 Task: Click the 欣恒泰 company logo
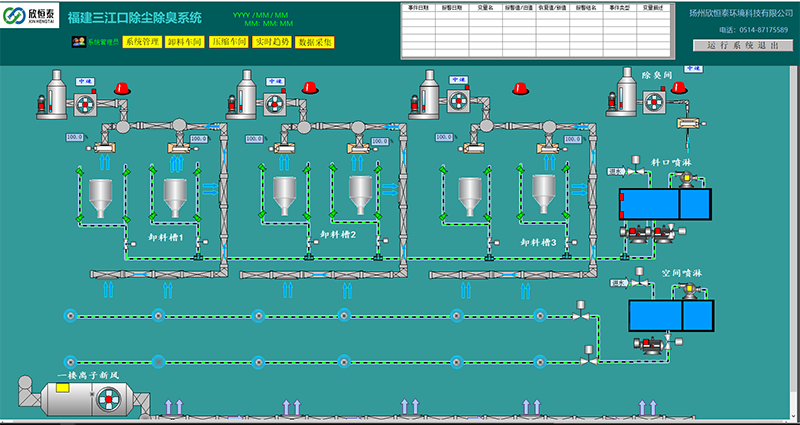[x=30, y=15]
